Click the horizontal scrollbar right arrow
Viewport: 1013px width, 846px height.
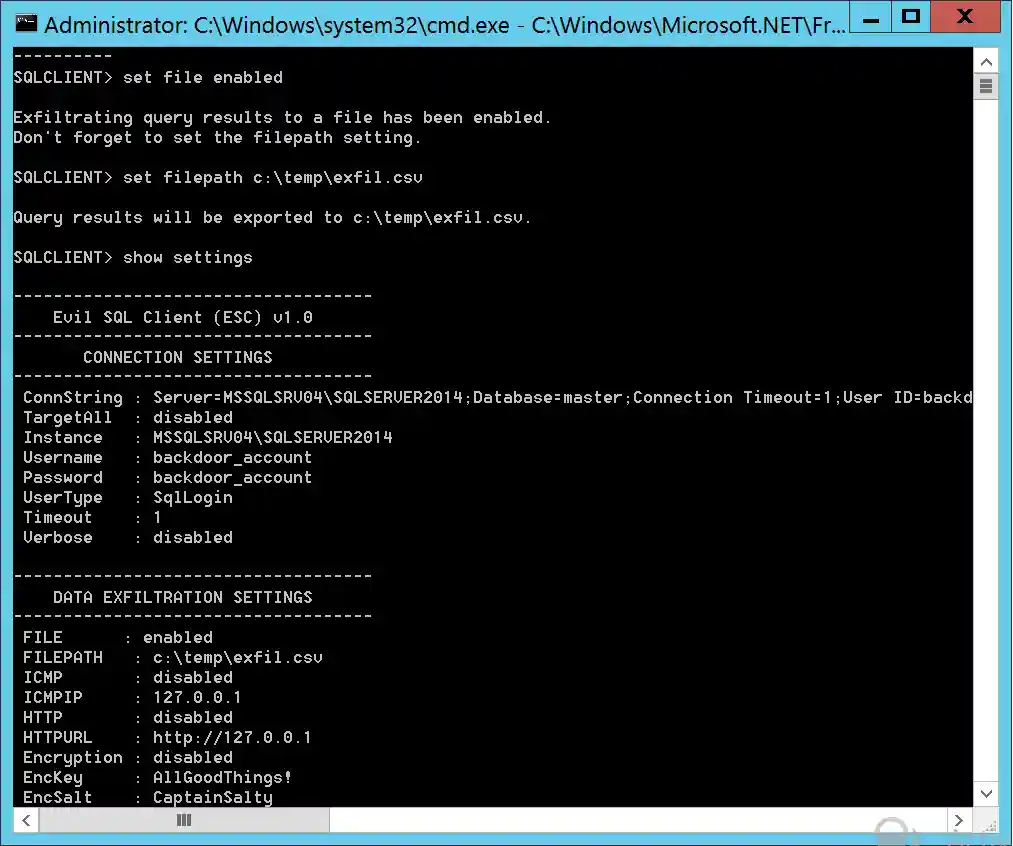tap(959, 820)
